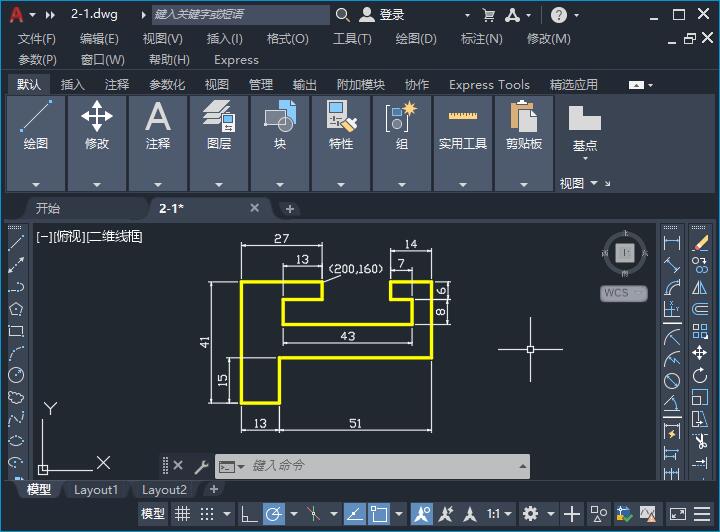Click the WCS coordinate system button
This screenshot has height=532, width=720.
(624, 293)
